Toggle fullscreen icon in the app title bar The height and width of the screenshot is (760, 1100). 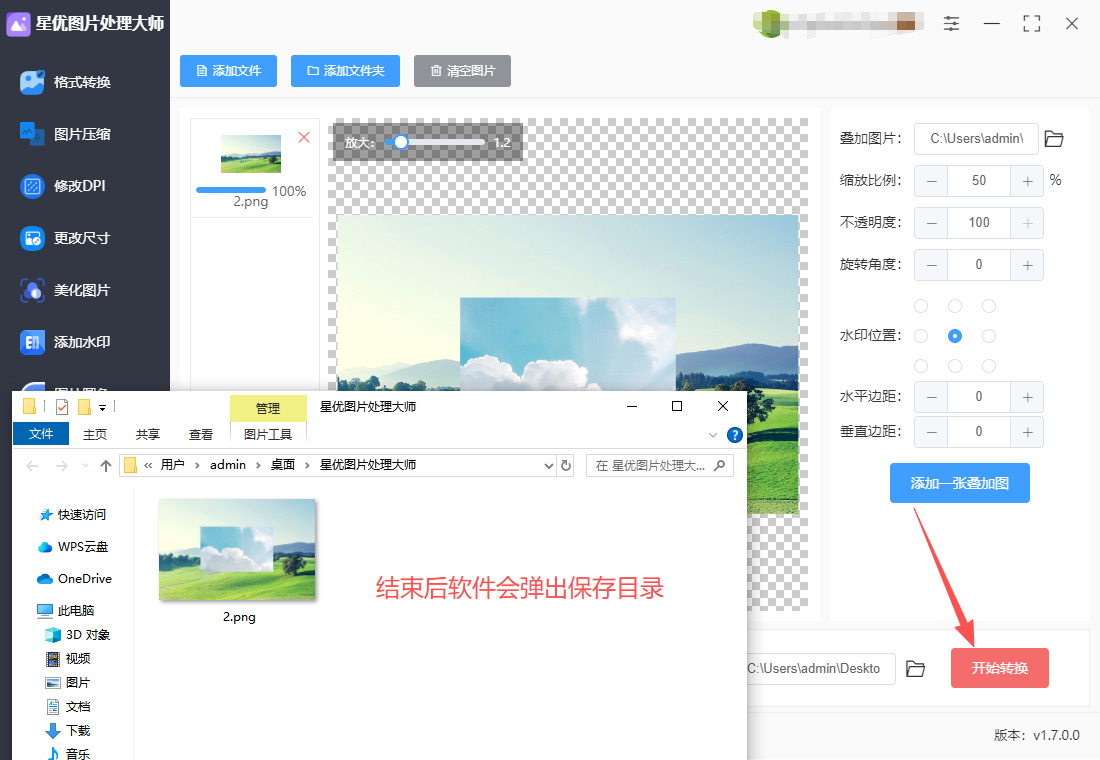tap(1031, 23)
